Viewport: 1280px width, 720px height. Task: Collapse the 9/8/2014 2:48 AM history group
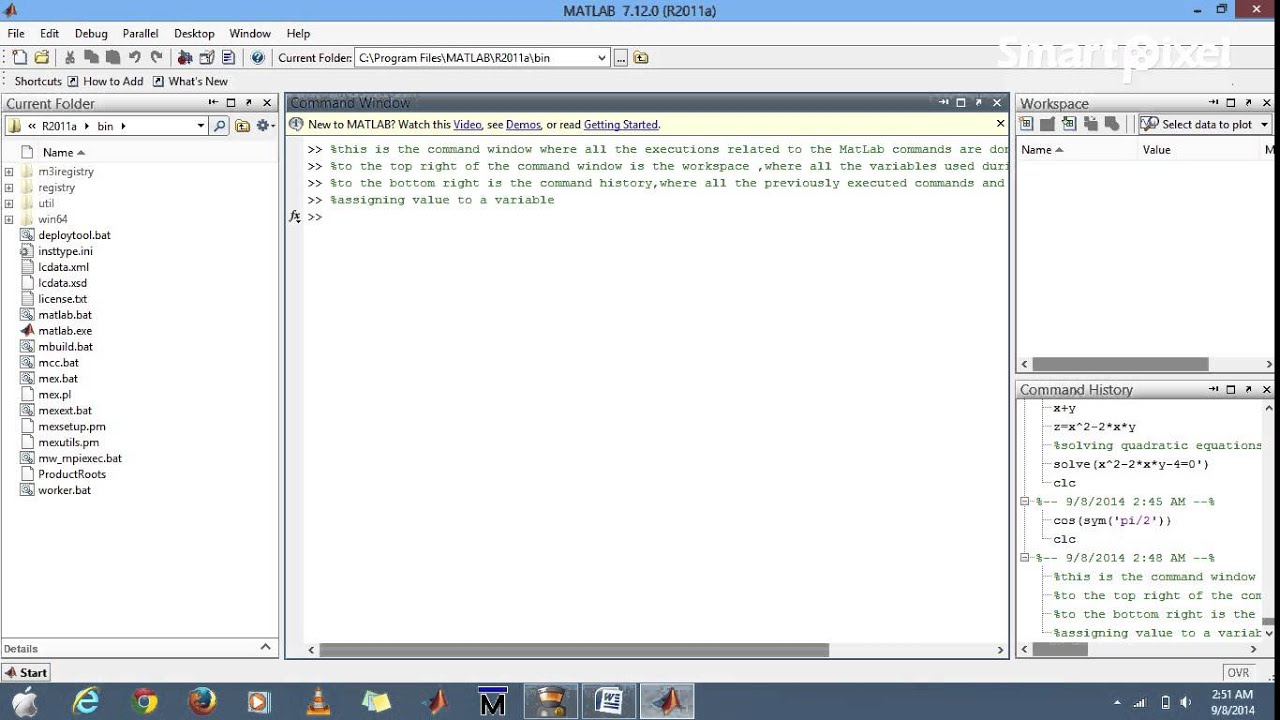click(1025, 558)
